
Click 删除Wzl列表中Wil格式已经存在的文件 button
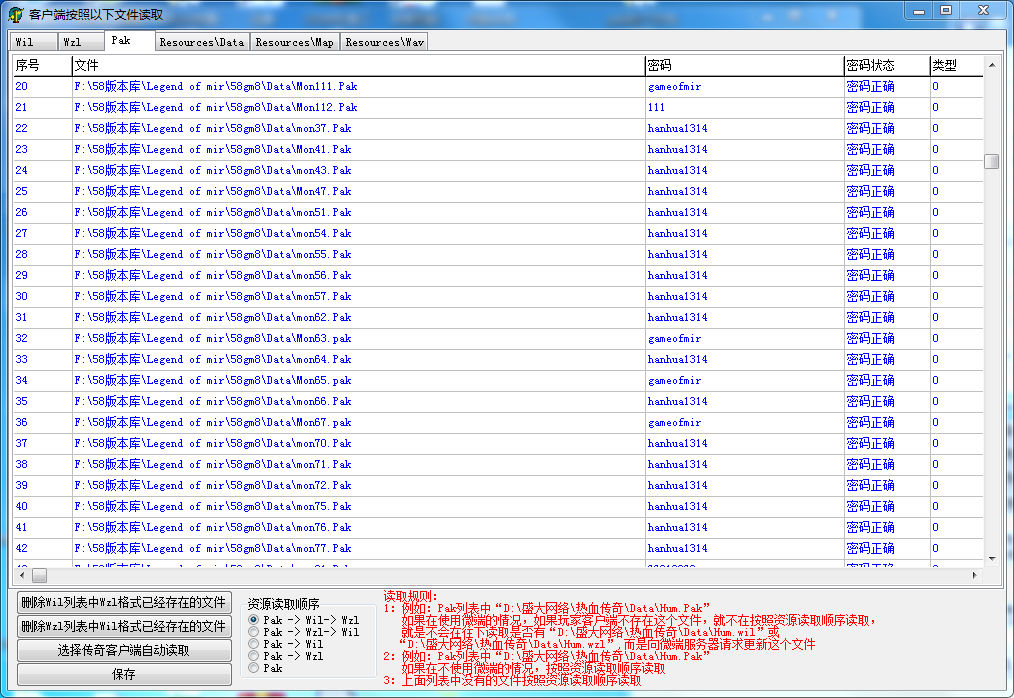coord(124,626)
